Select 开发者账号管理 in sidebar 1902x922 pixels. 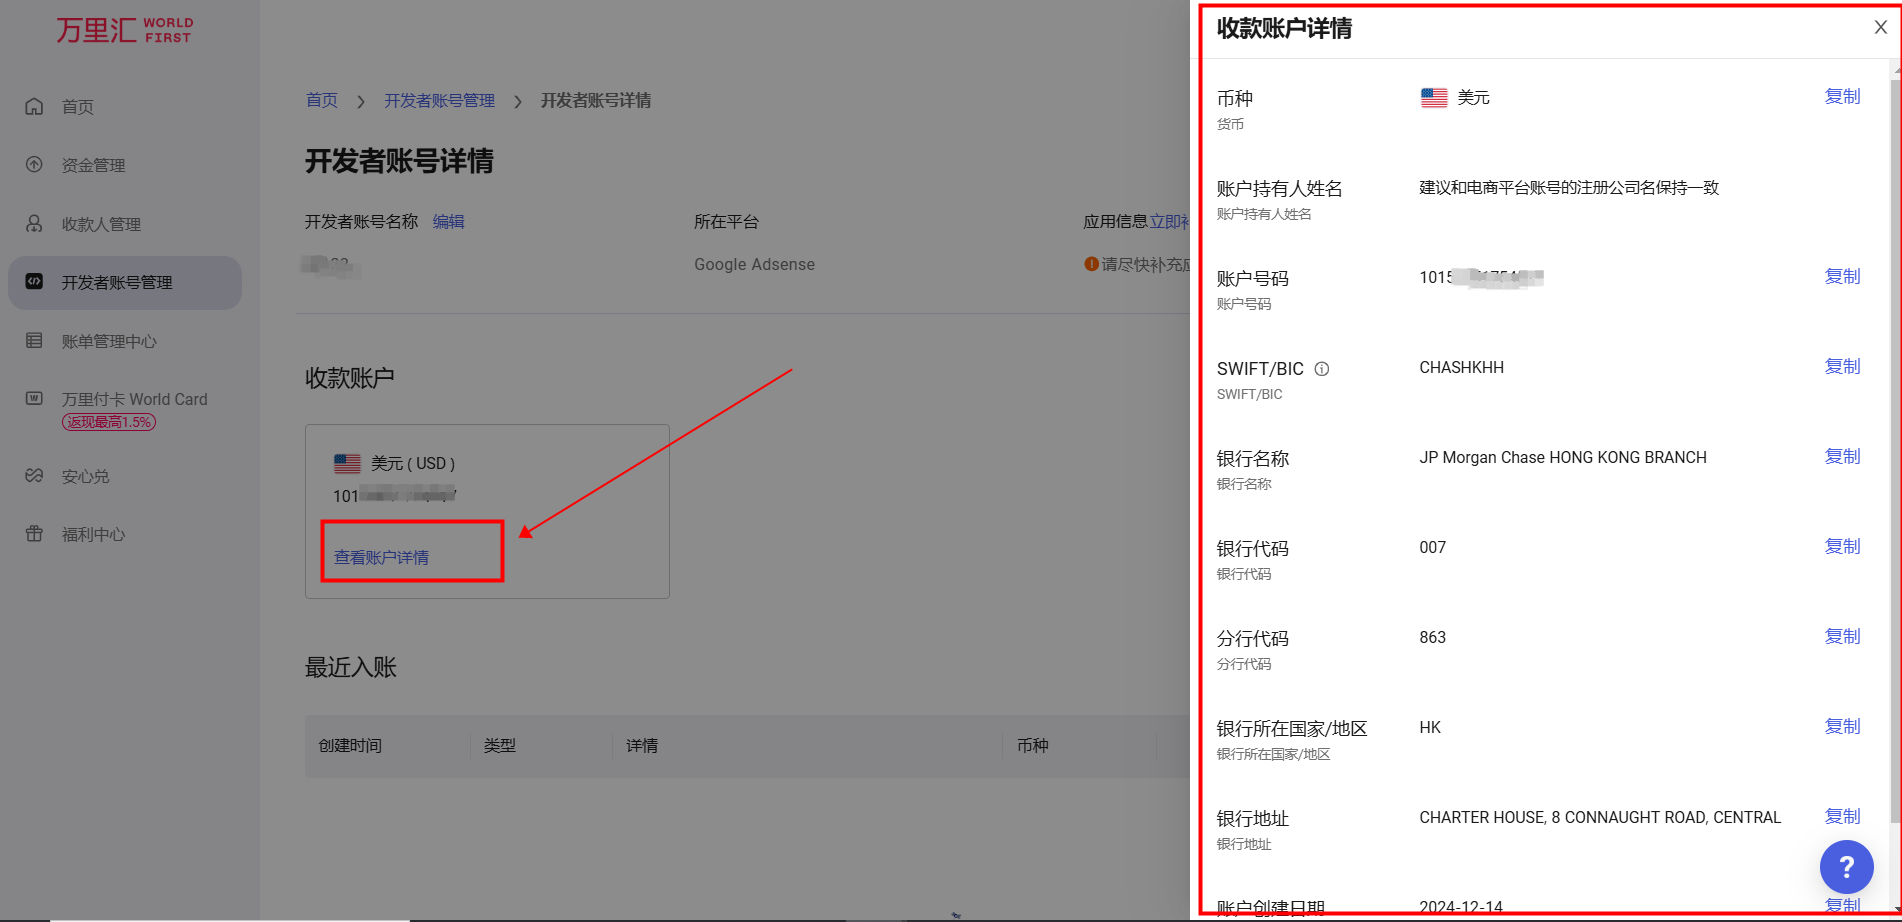pyautogui.click(x=125, y=283)
